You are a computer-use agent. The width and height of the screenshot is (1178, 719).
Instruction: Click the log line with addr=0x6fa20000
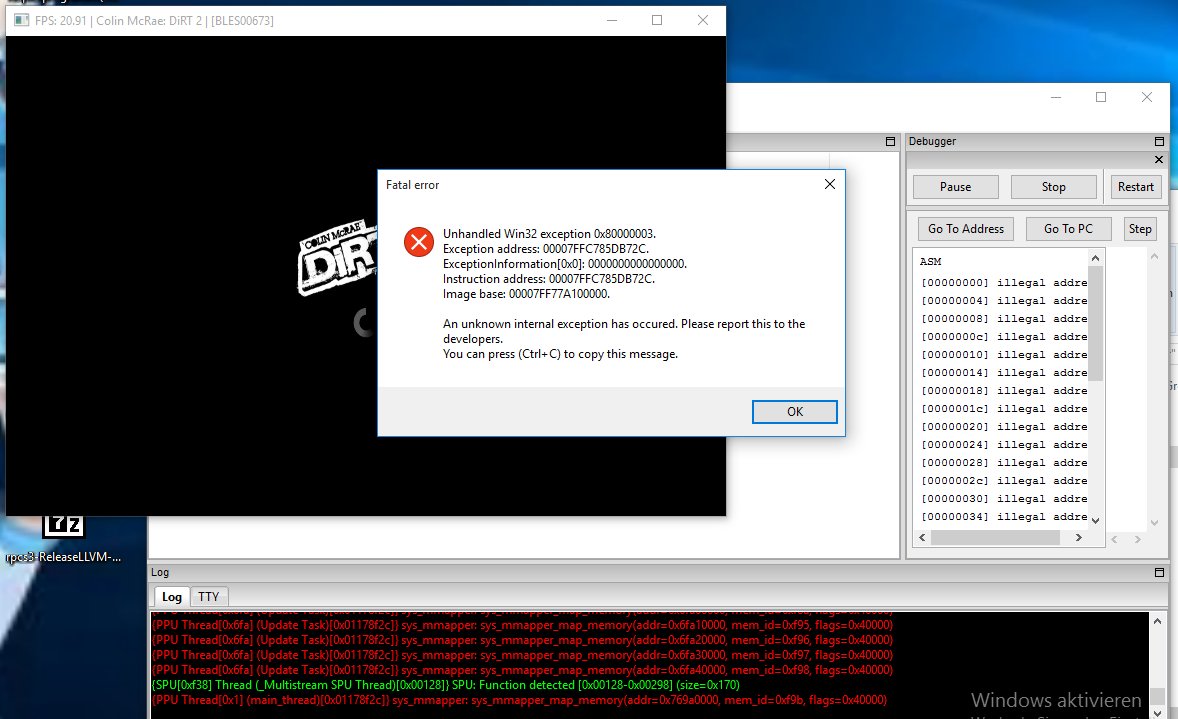522,640
